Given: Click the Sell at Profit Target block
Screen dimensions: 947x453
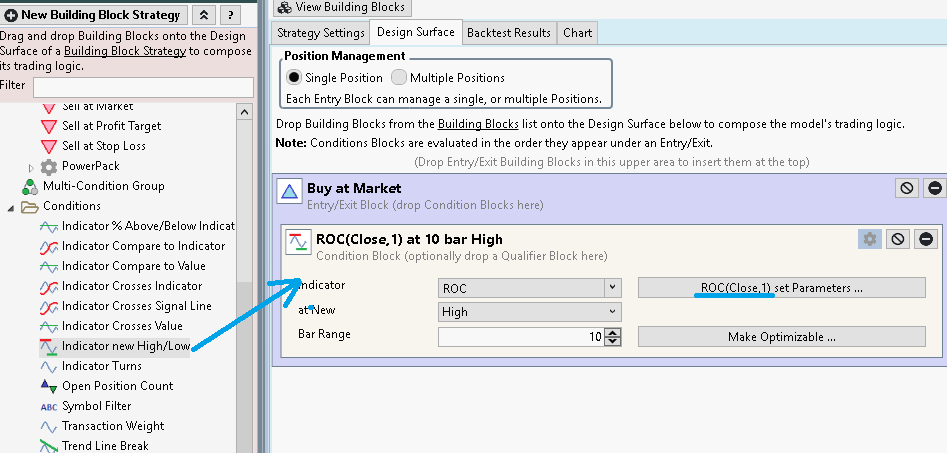Looking at the screenshot, I should tap(110, 126).
